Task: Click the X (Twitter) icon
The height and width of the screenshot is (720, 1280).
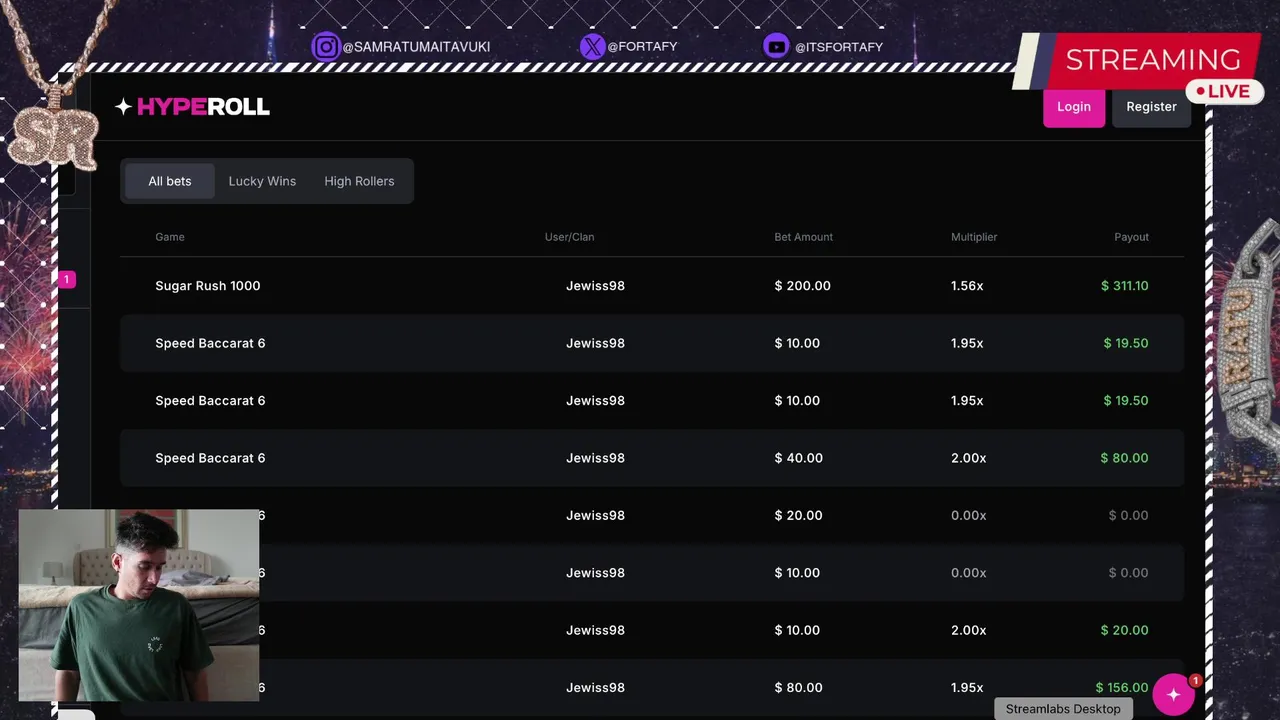Action: point(593,47)
